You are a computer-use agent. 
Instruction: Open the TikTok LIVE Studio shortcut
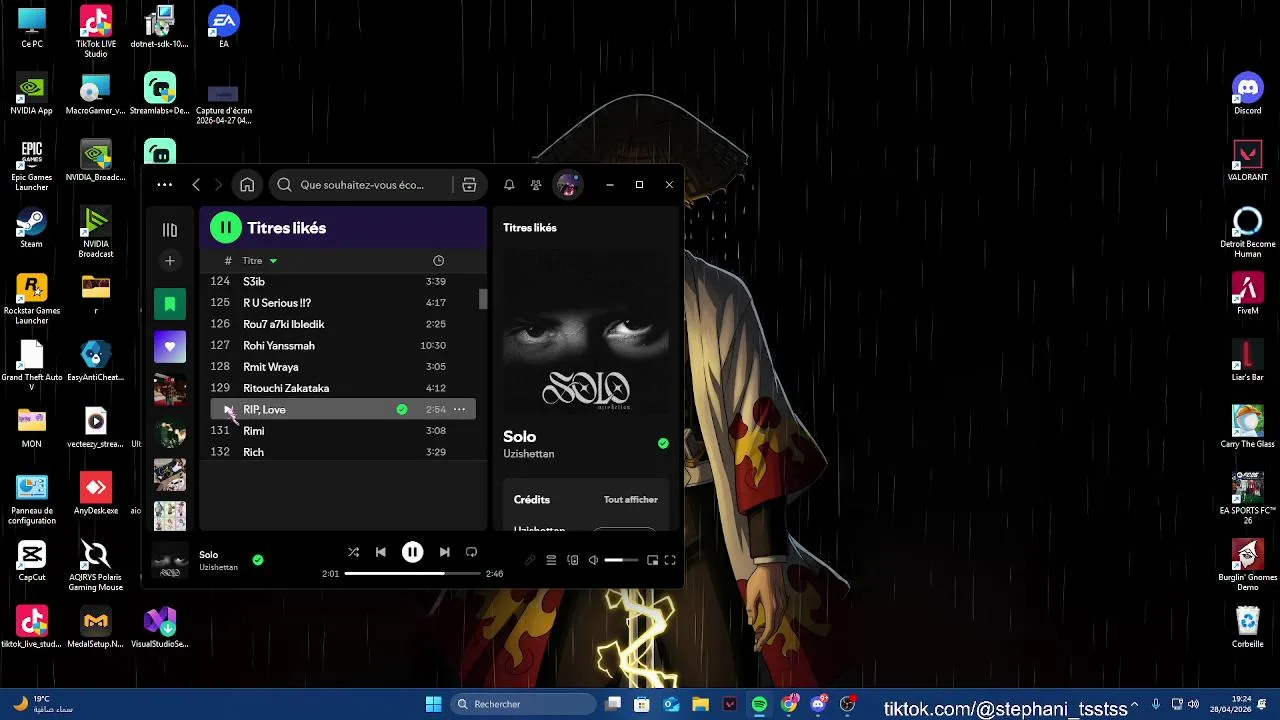95,31
